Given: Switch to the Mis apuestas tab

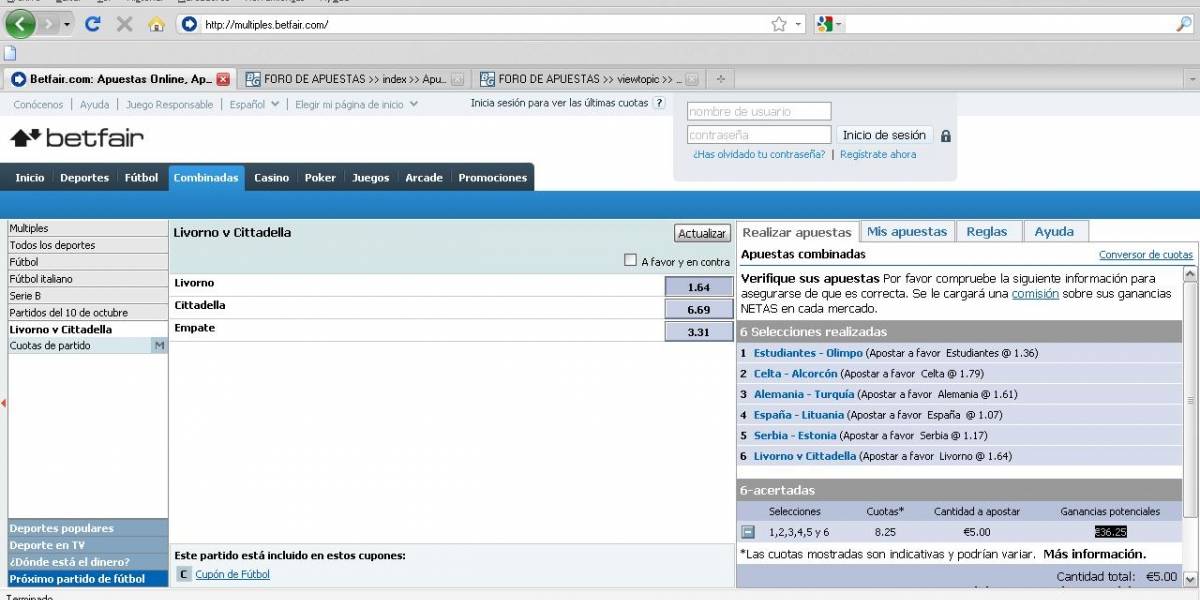Looking at the screenshot, I should (x=907, y=231).
